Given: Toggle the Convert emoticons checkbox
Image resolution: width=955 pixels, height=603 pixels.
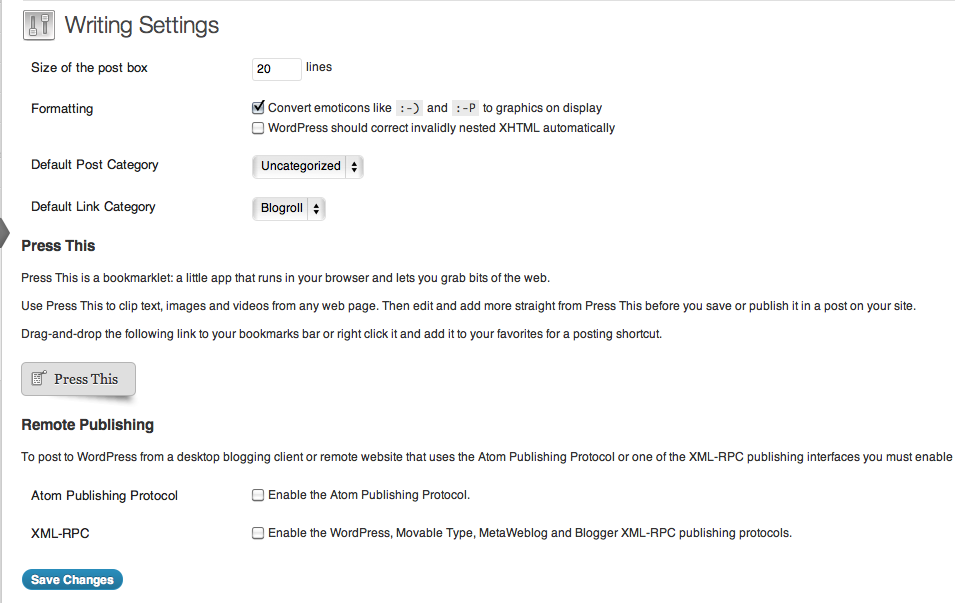Looking at the screenshot, I should point(258,108).
